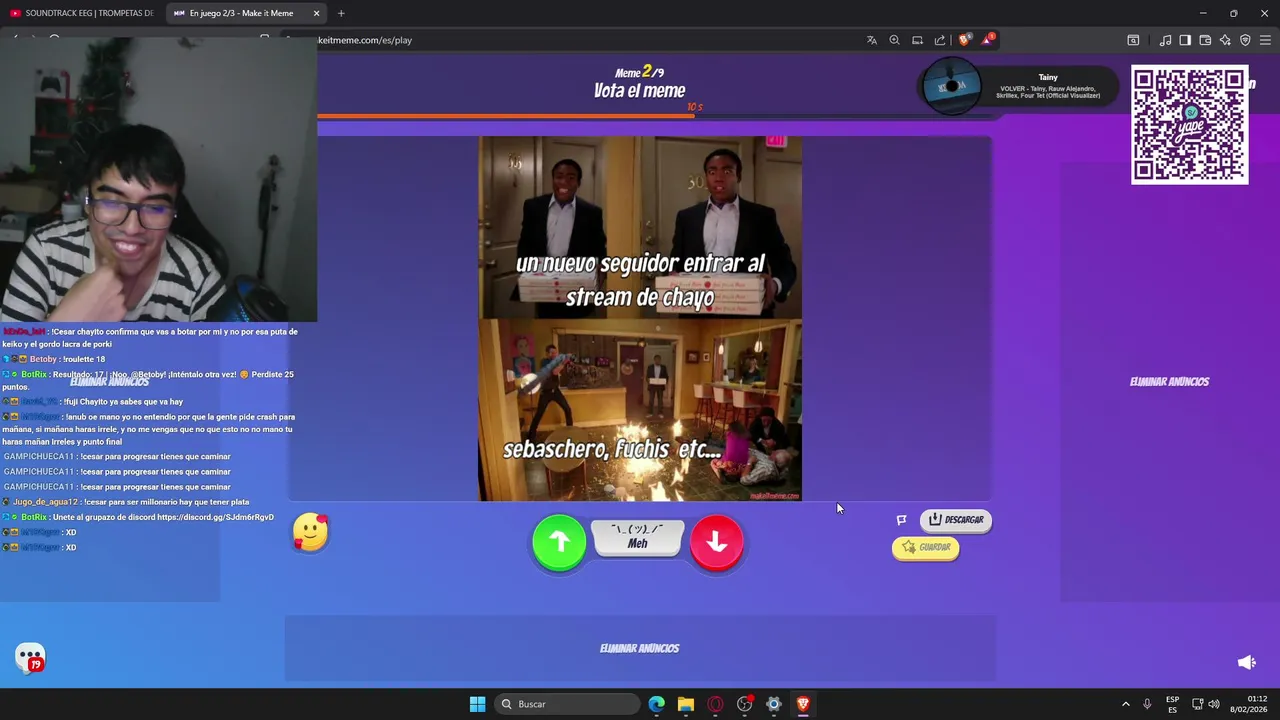Click ELIMINAR ANUNCIOS on the right side panel

coord(1169,381)
